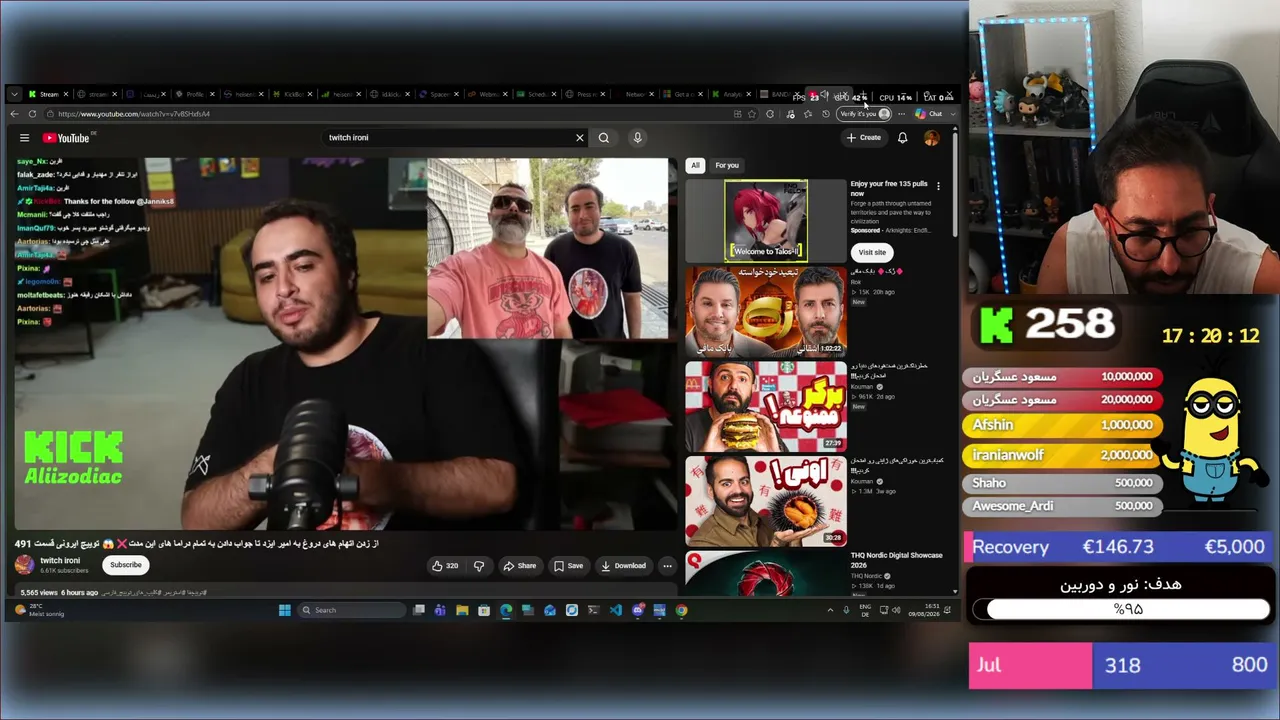
Task: Run the YouTube search magnifier button
Action: [603, 138]
